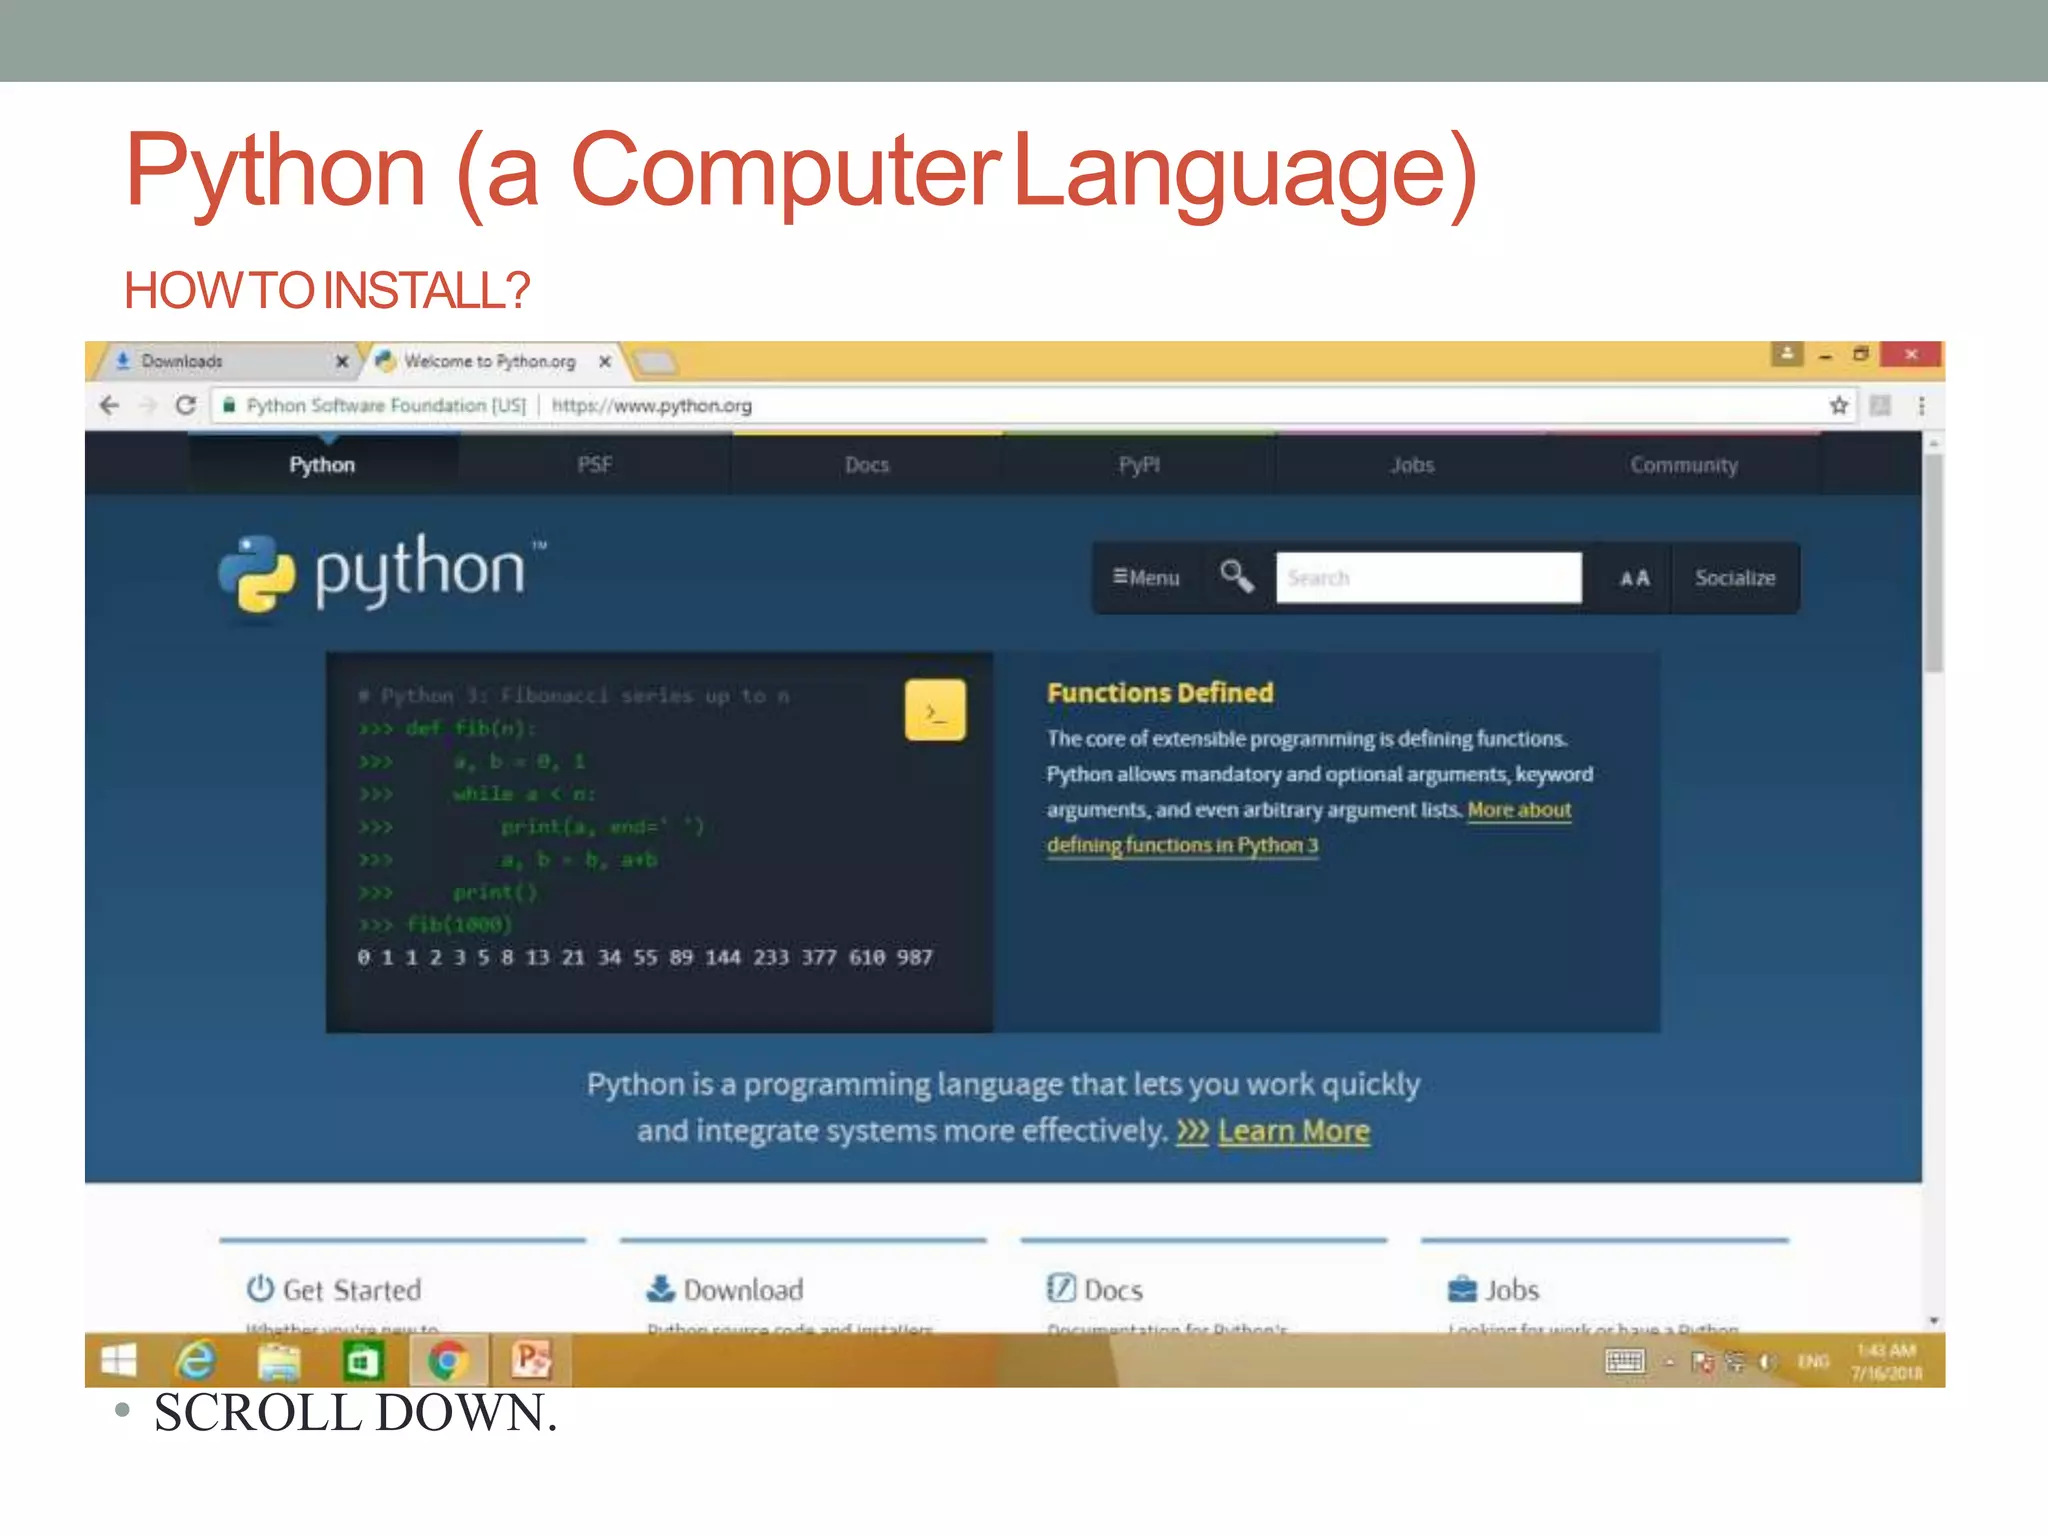Open the Community navigation item

(x=1684, y=465)
